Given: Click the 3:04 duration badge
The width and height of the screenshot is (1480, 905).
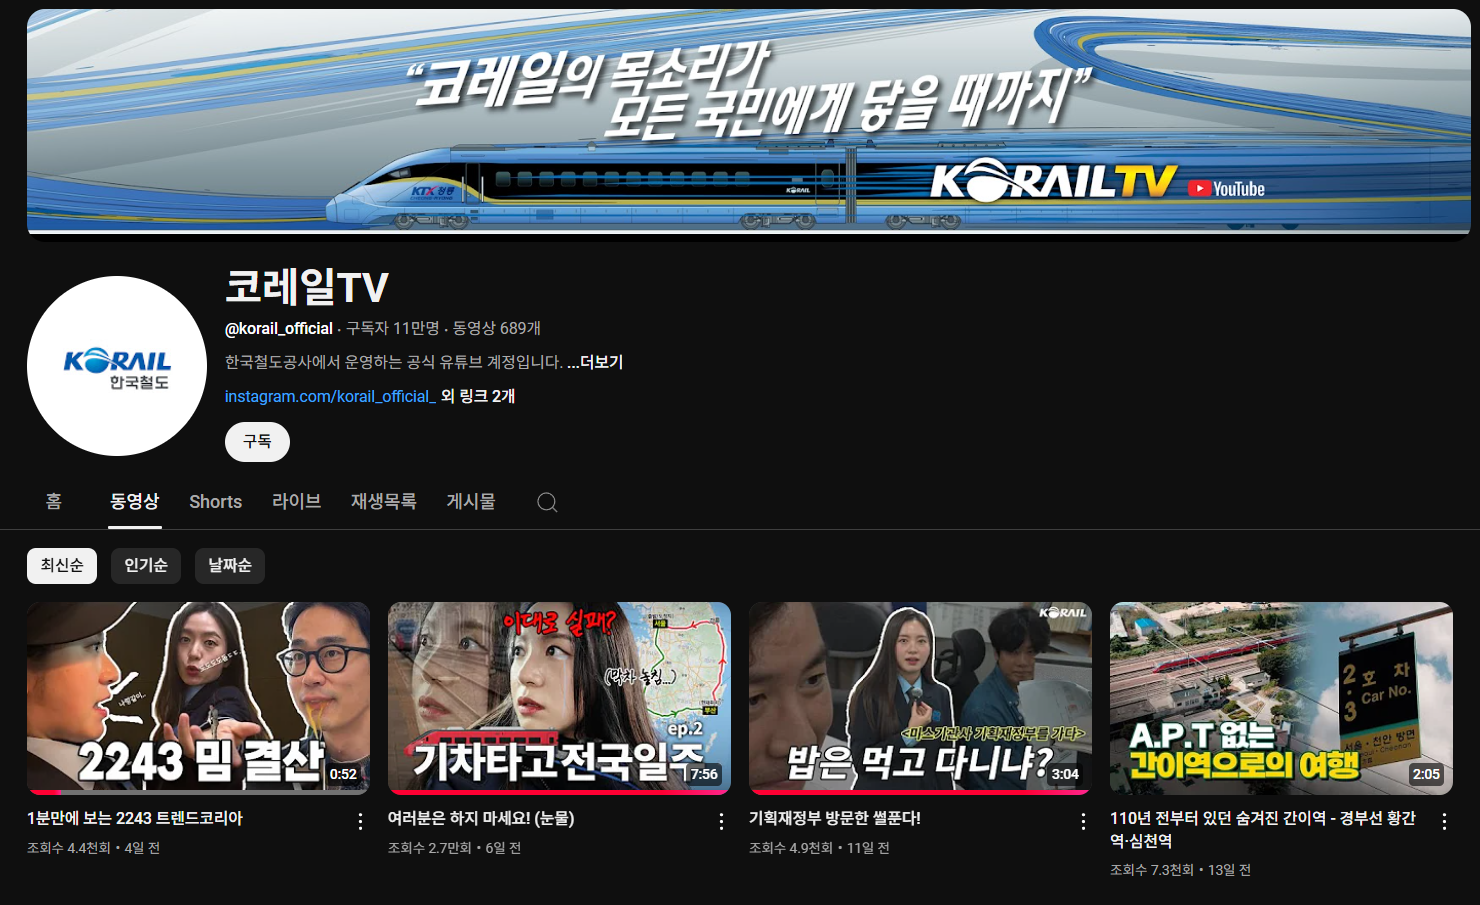Looking at the screenshot, I should point(1065,774).
